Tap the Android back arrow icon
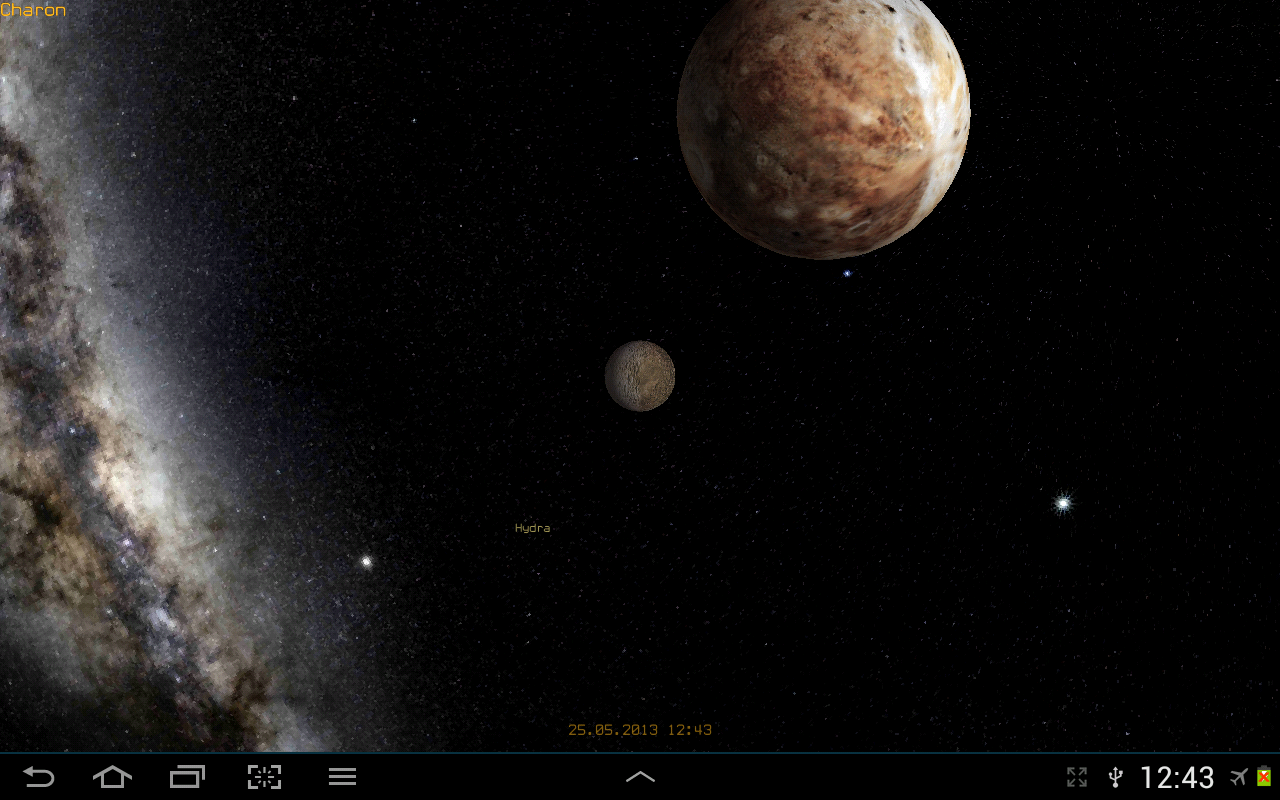The image size is (1280, 800). [39, 777]
